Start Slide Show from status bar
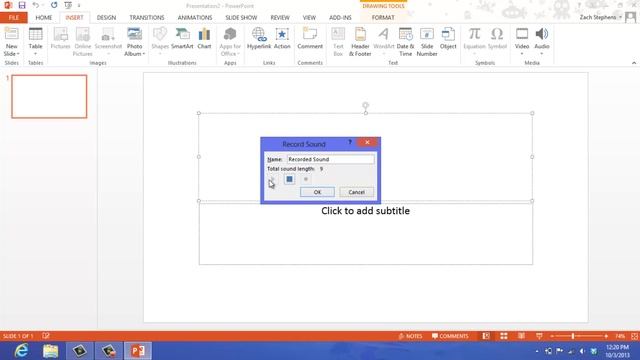The image size is (640, 360). point(539,336)
